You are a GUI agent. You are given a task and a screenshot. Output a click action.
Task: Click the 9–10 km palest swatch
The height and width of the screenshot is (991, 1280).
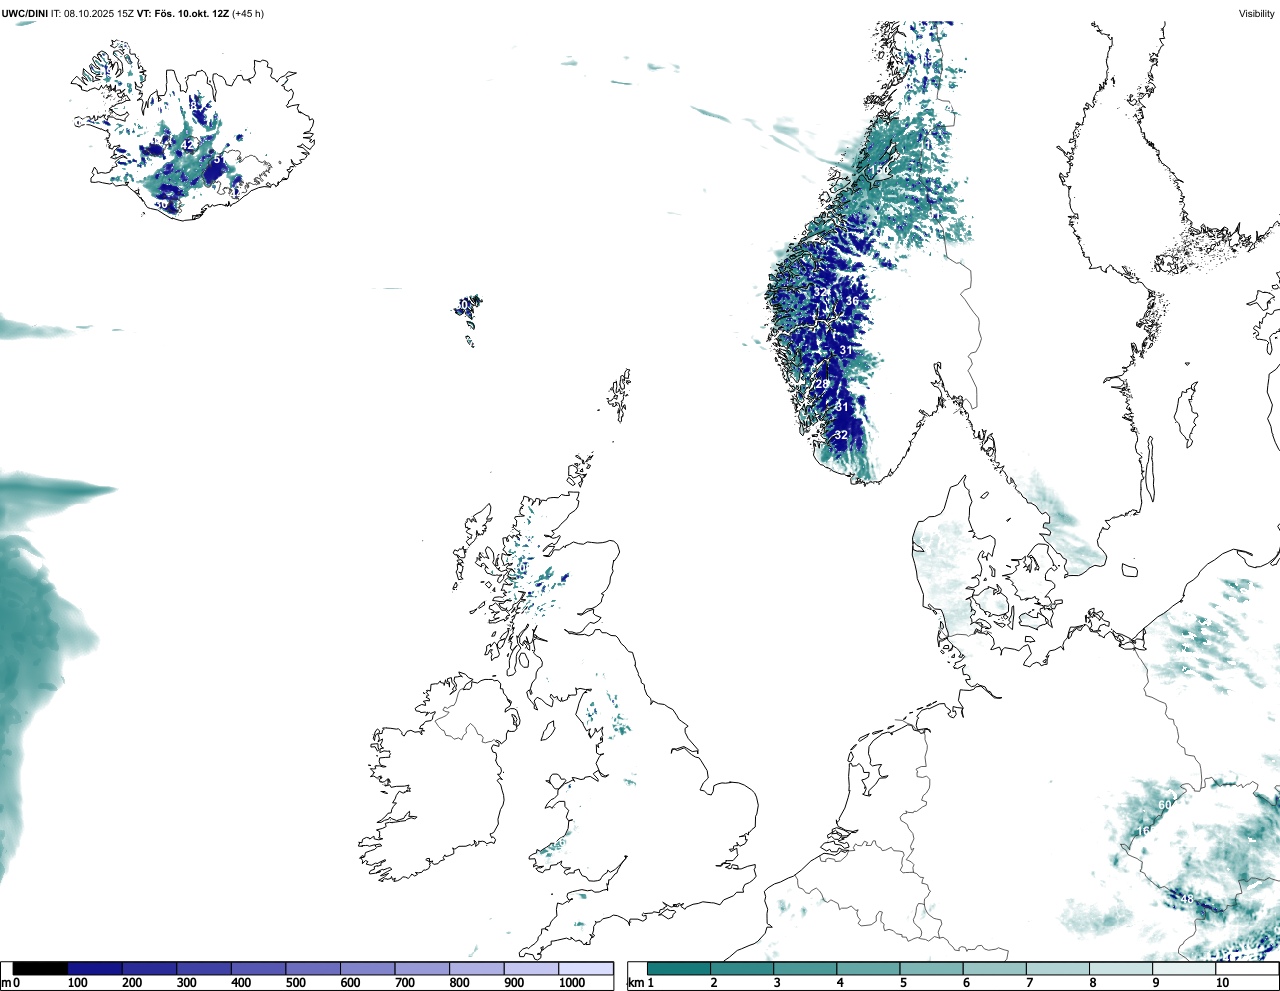click(1185, 968)
